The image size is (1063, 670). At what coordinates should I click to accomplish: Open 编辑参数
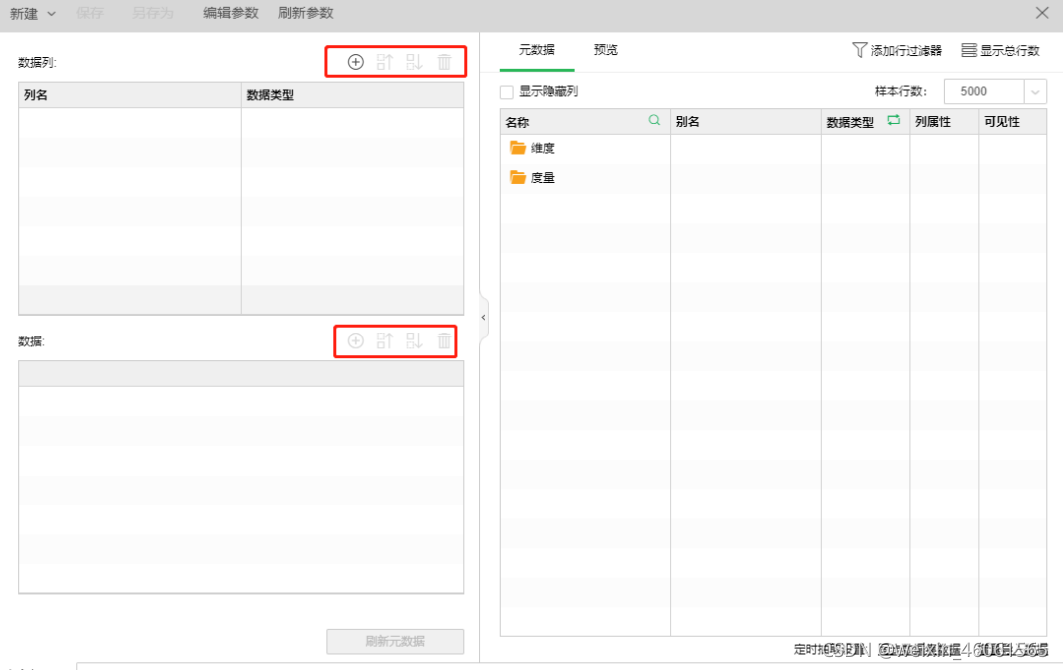click(230, 14)
